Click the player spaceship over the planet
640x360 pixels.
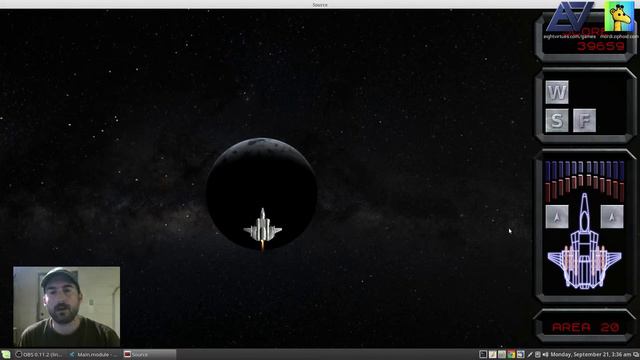point(262,229)
